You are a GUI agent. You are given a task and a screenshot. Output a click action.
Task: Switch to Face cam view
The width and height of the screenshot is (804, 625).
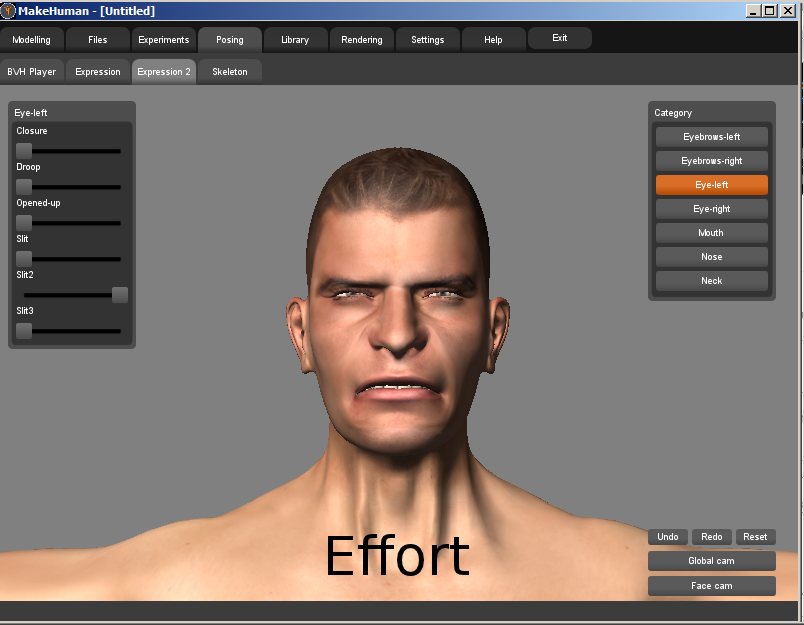[x=711, y=586]
